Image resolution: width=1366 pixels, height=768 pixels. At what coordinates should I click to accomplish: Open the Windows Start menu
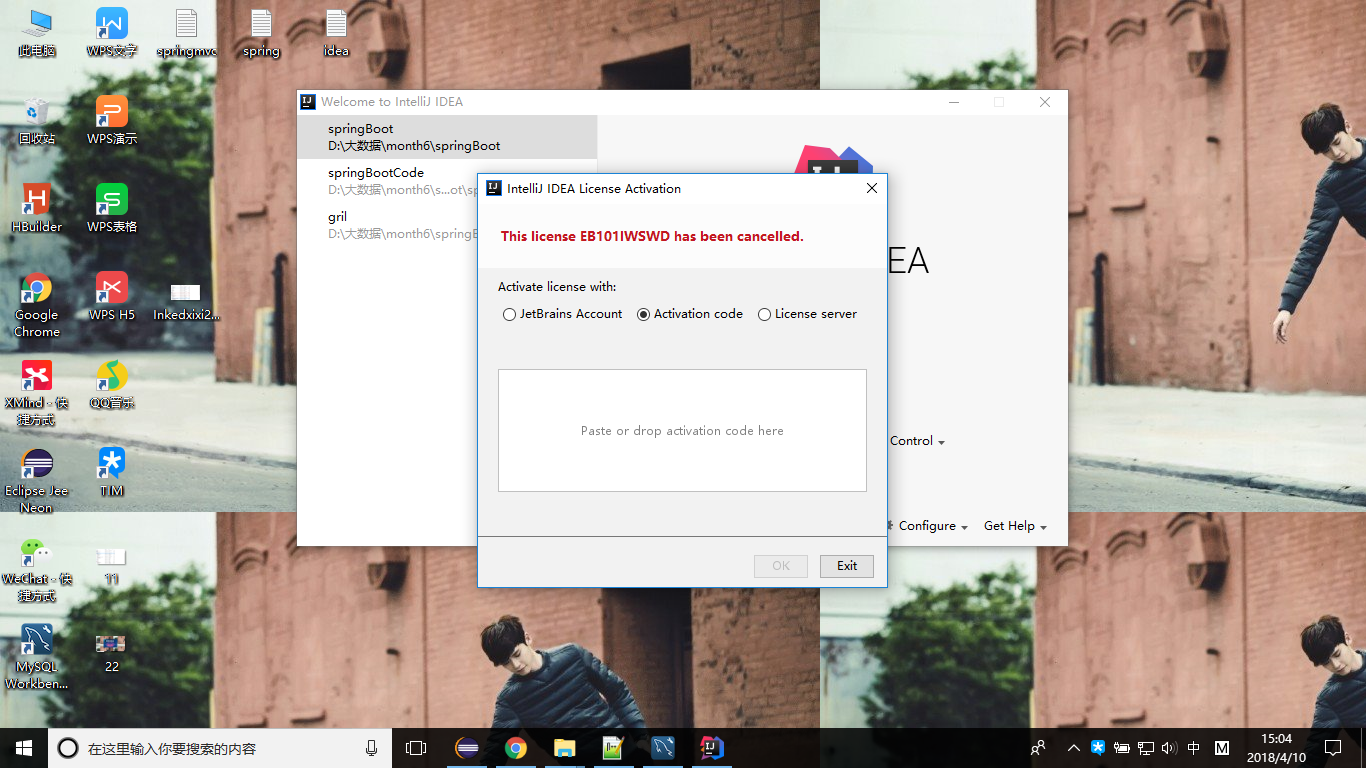(x=24, y=748)
